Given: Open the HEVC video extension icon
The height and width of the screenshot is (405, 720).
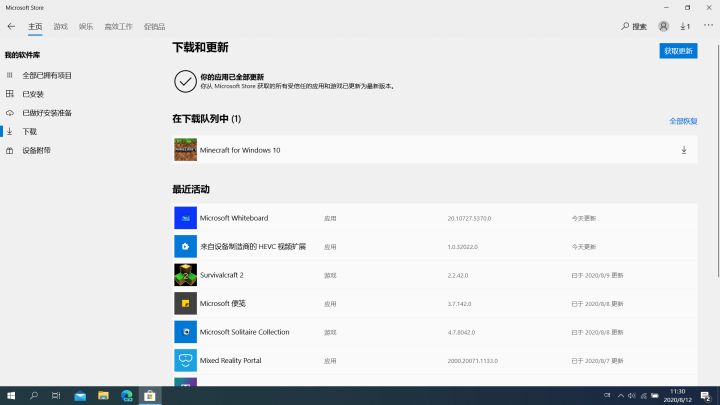Looking at the screenshot, I should coord(186,246).
